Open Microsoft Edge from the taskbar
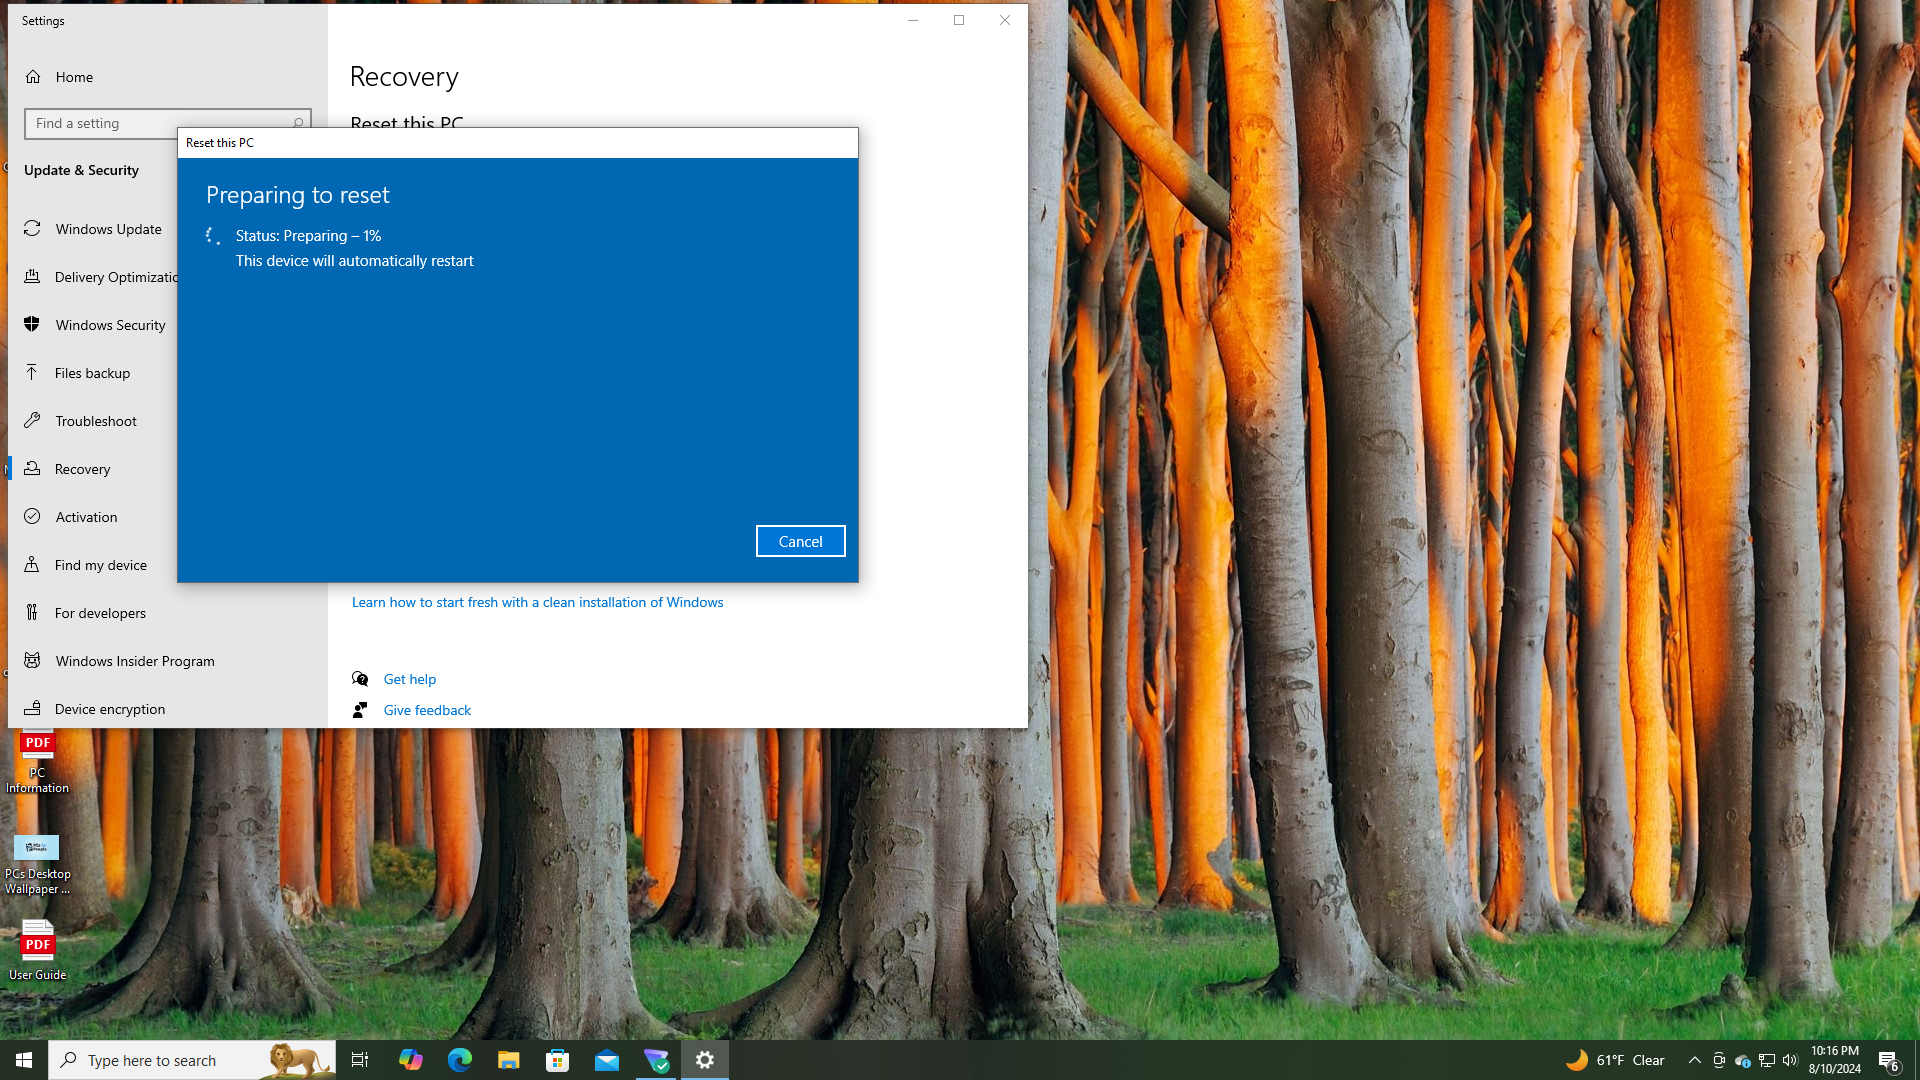The image size is (1920, 1080). [x=459, y=1060]
